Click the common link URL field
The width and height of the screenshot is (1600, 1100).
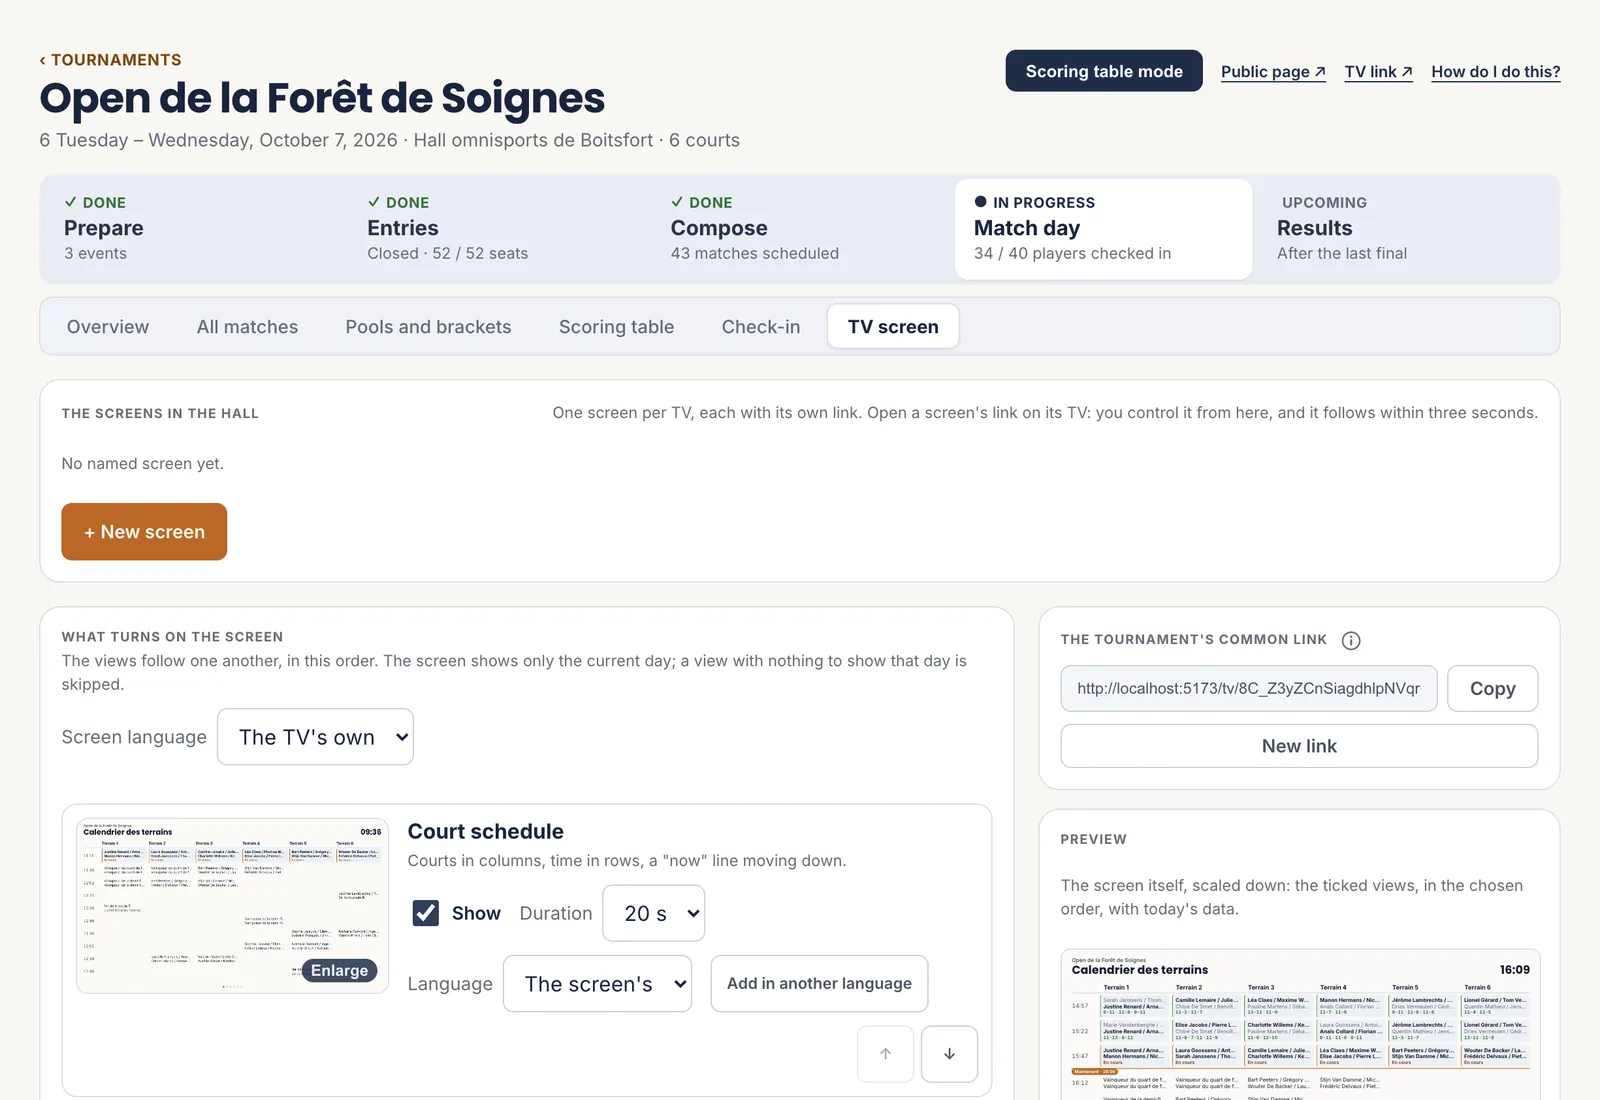click(1249, 689)
